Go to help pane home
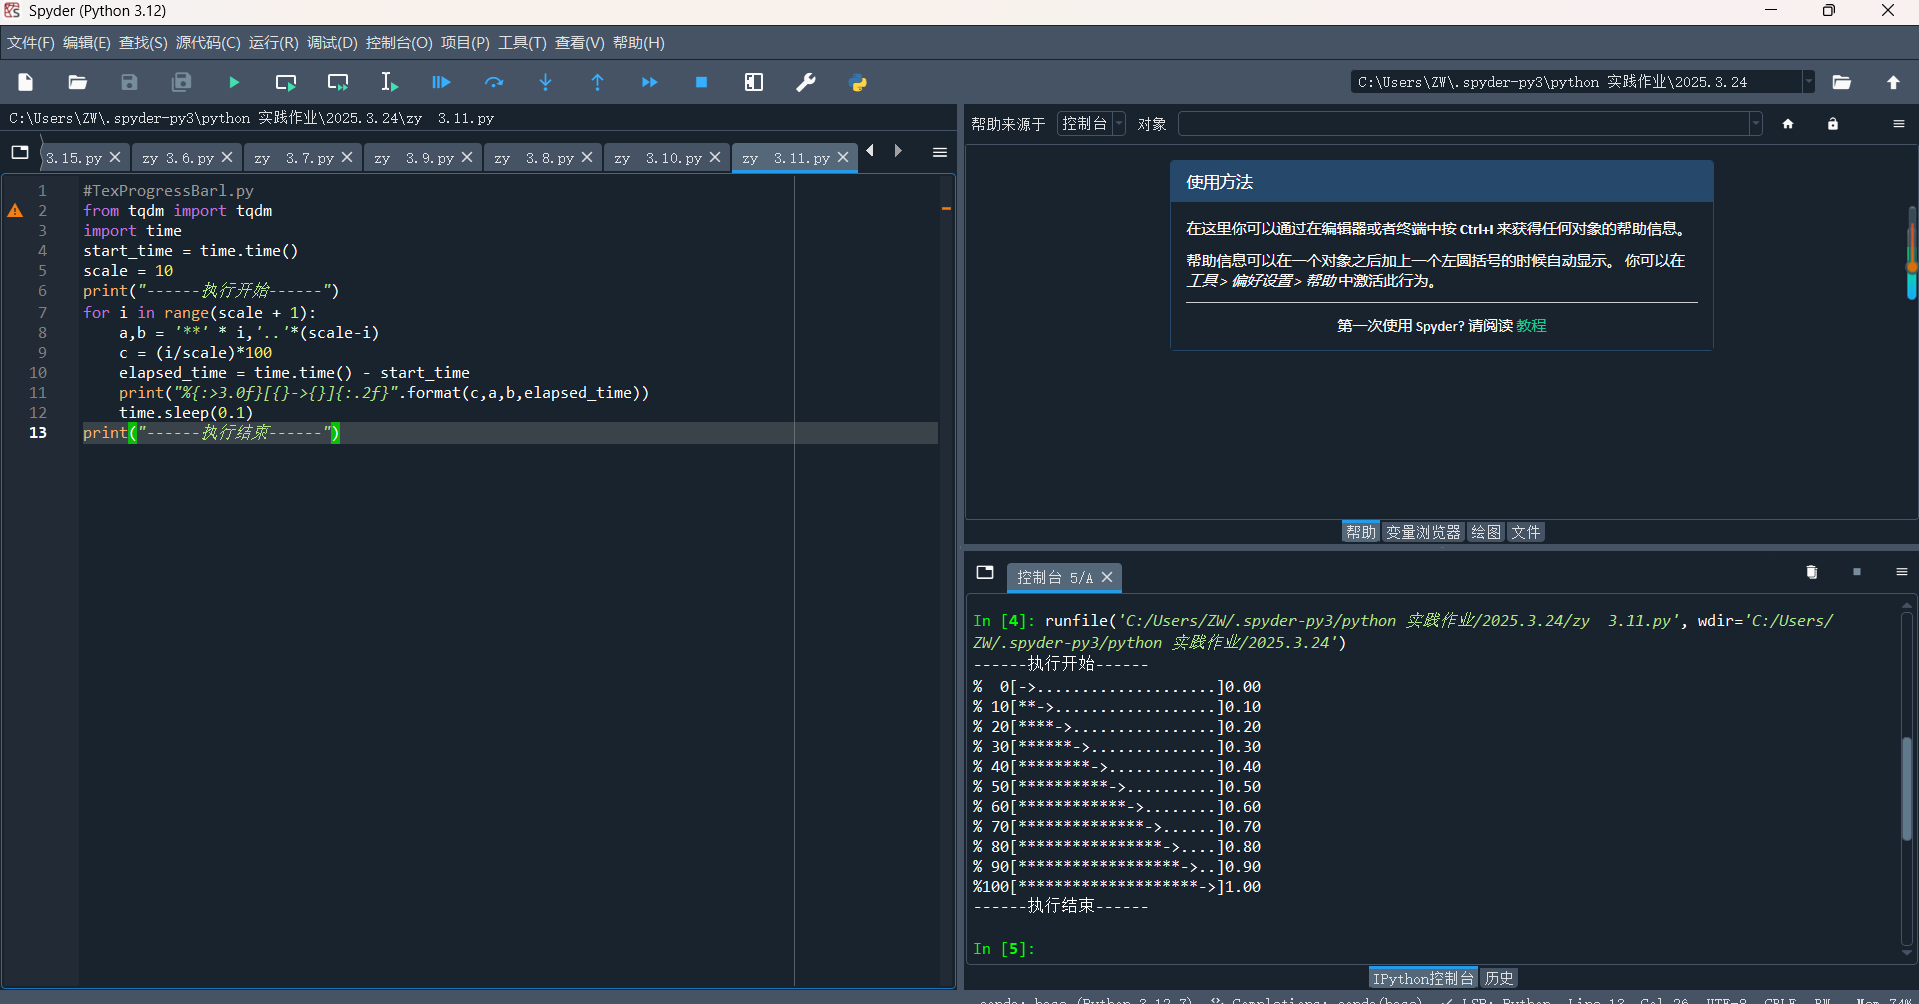The image size is (1919, 1004). click(x=1788, y=124)
